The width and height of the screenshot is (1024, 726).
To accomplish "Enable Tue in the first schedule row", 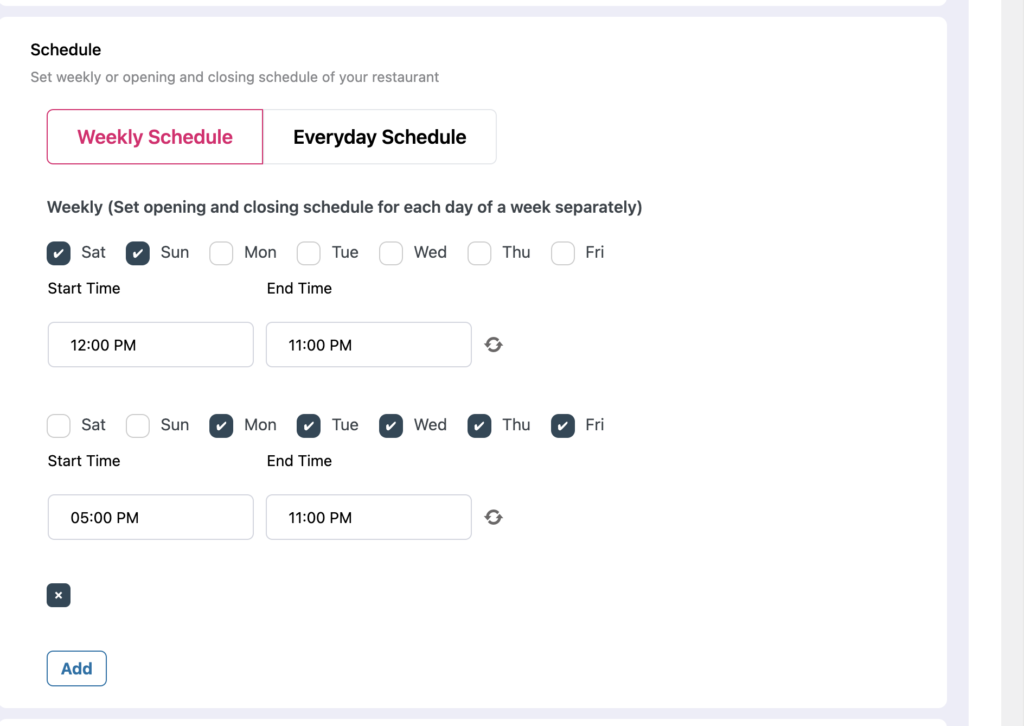I will [x=309, y=253].
